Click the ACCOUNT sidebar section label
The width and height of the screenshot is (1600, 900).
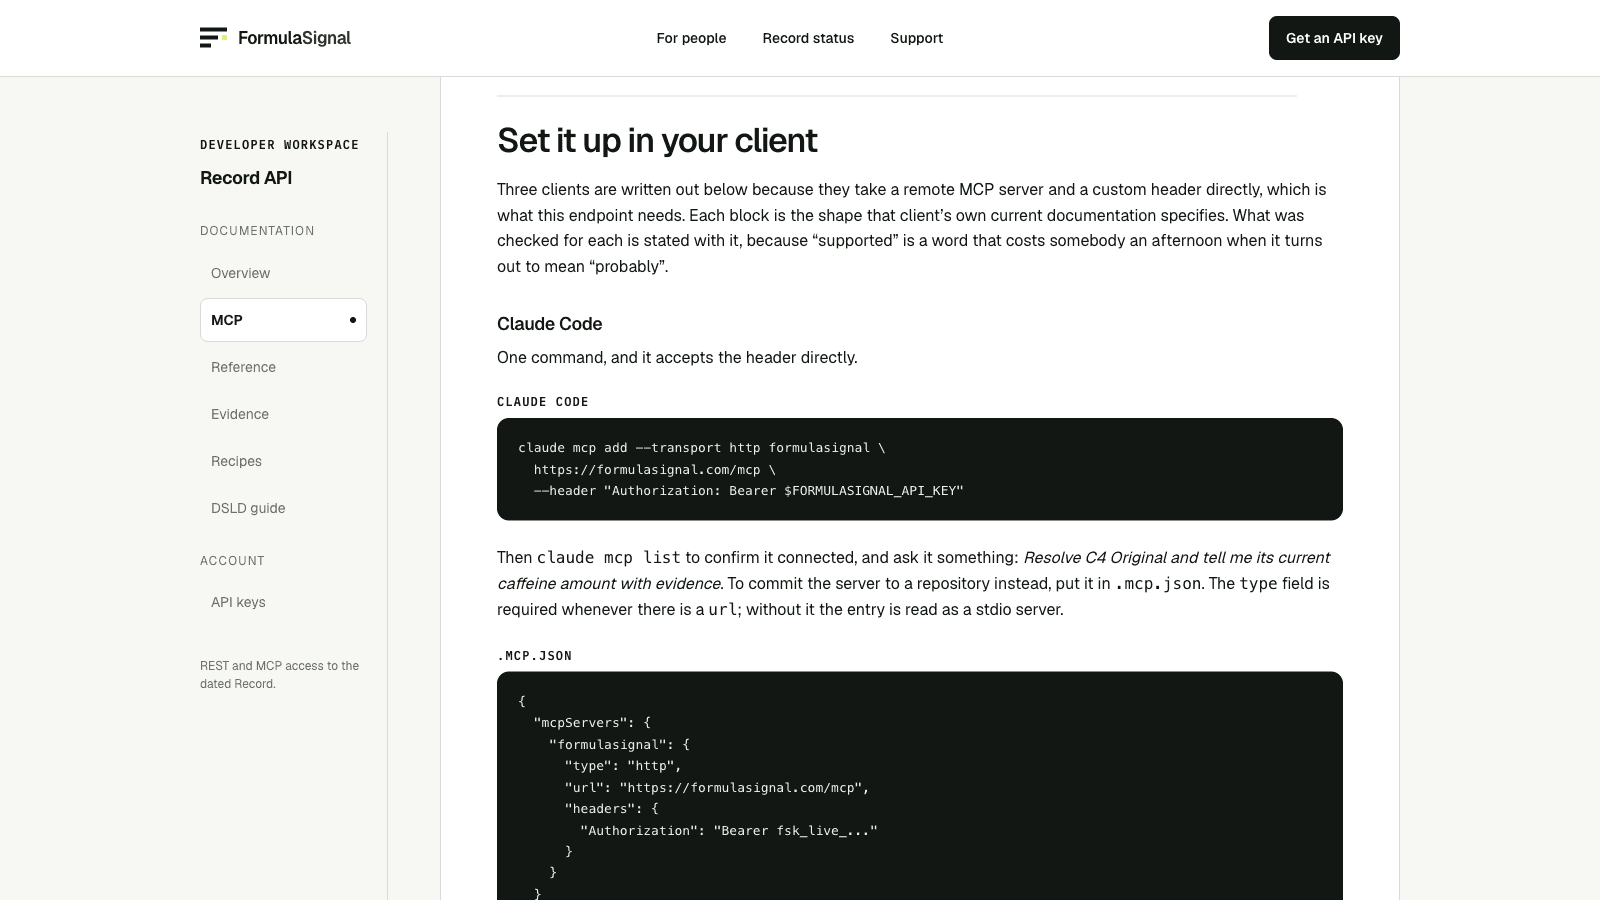pos(232,561)
